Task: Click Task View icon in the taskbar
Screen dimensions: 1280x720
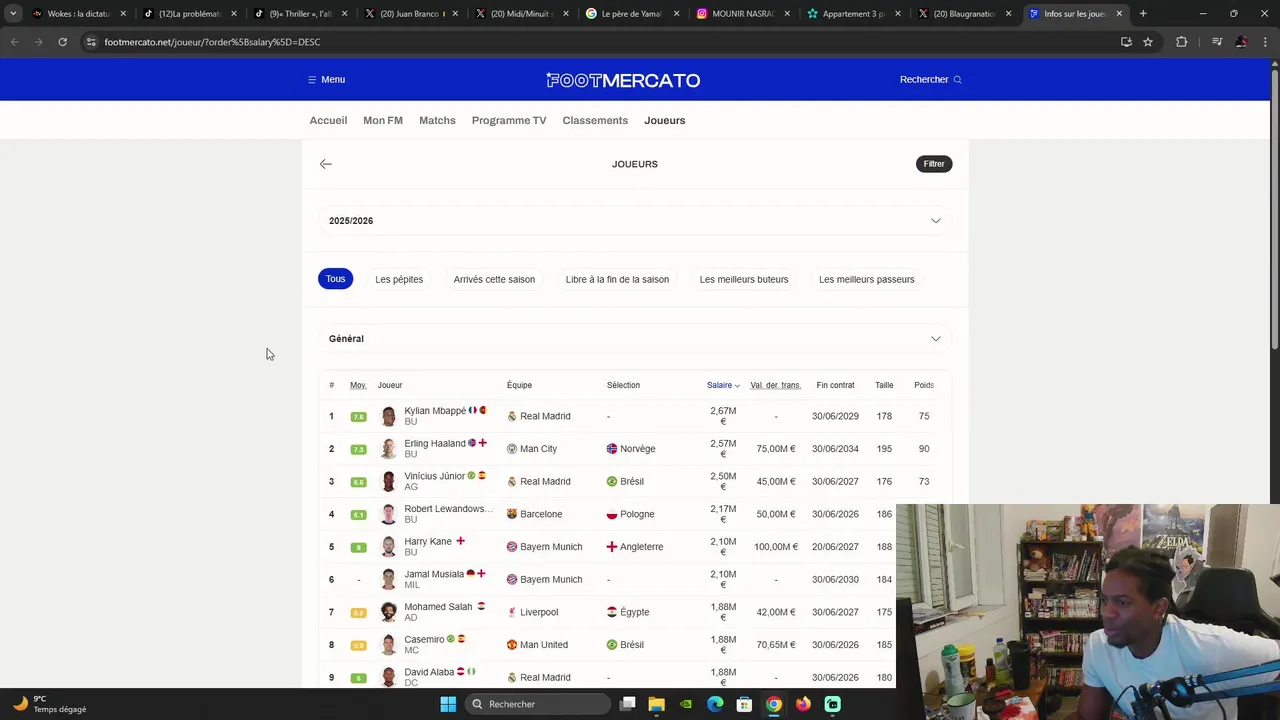Action: [x=627, y=704]
